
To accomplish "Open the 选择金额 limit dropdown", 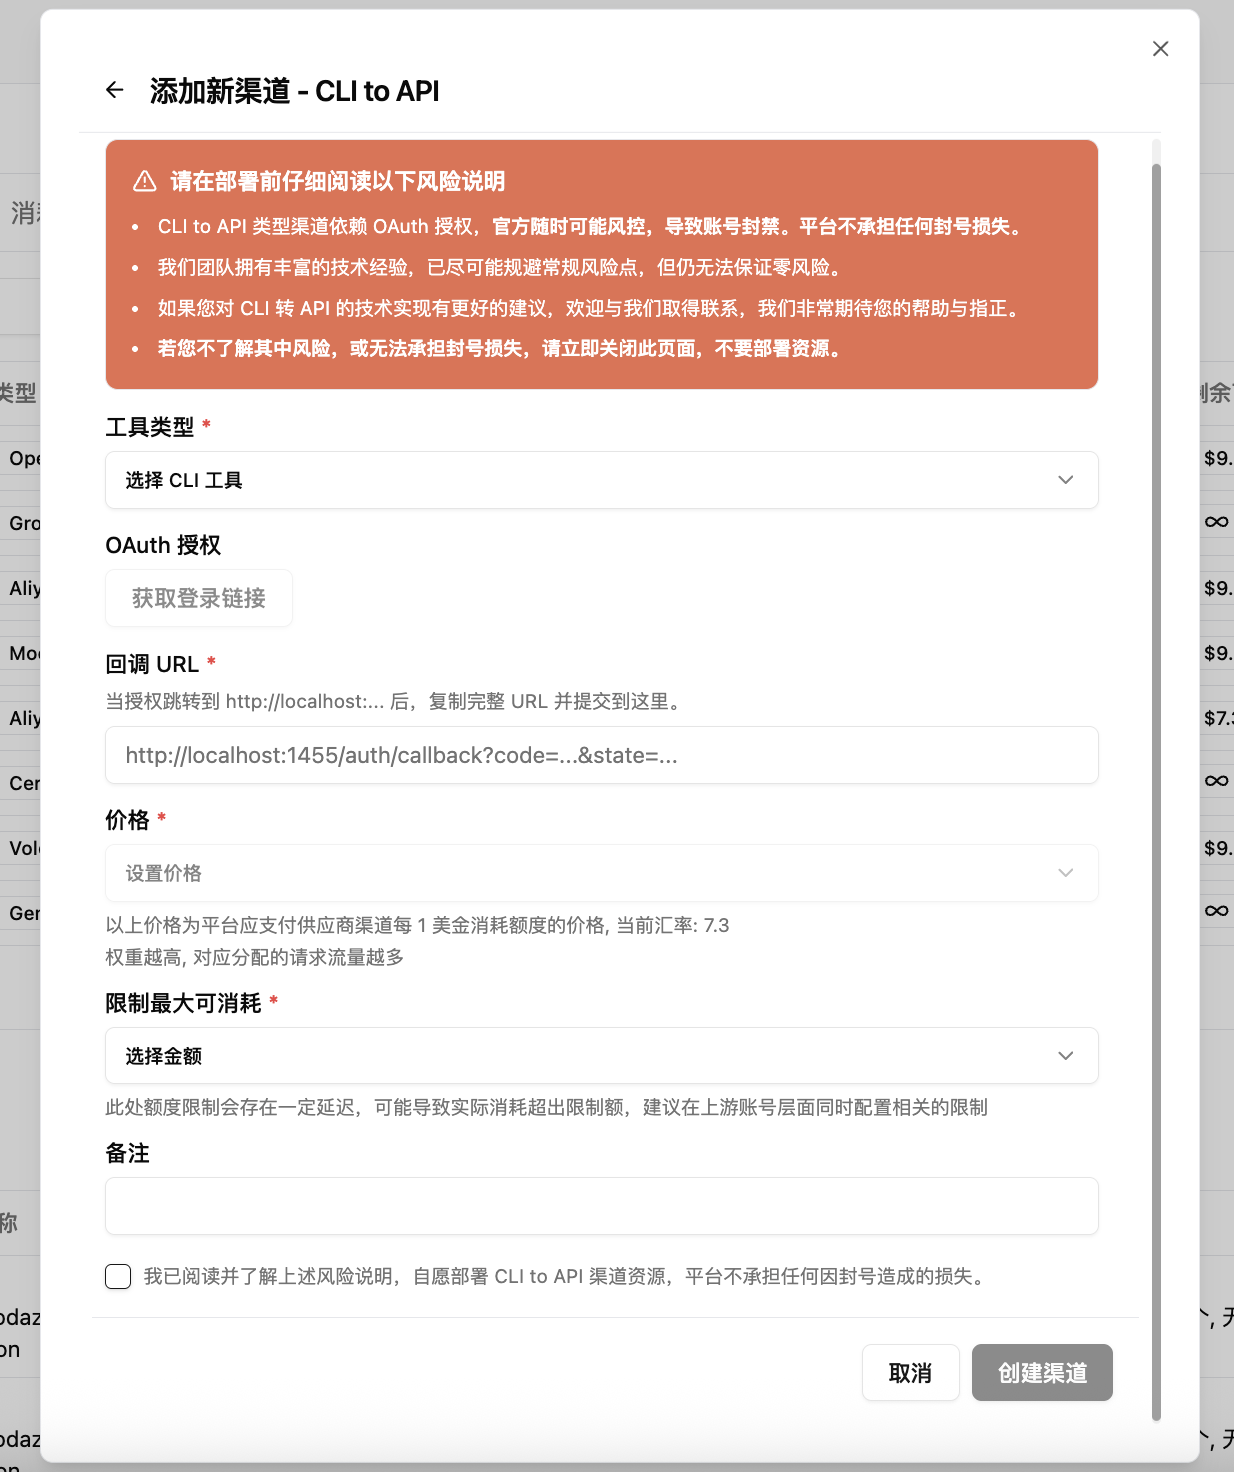I will [x=600, y=1056].
